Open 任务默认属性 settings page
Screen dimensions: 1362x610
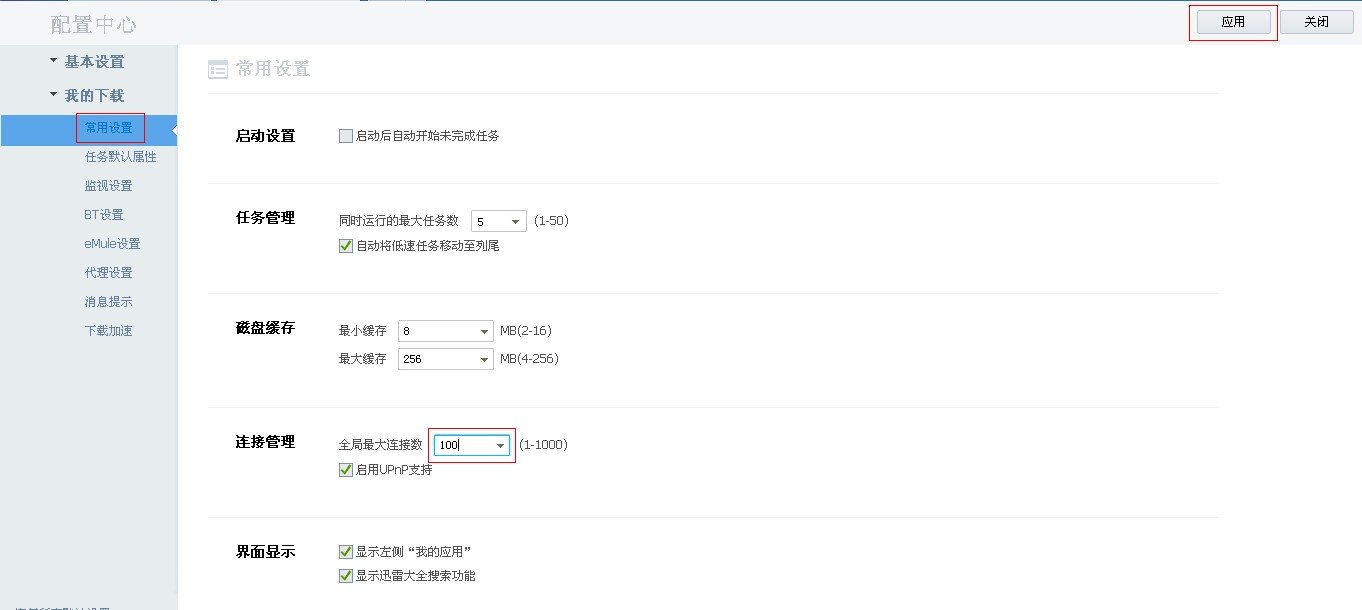(x=120, y=157)
